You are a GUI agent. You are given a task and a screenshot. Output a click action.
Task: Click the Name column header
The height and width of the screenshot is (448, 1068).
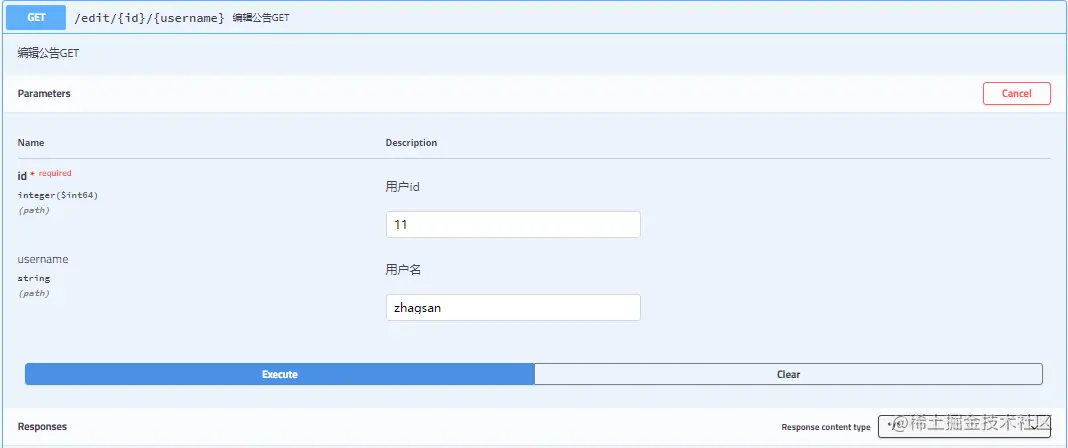click(x=31, y=143)
